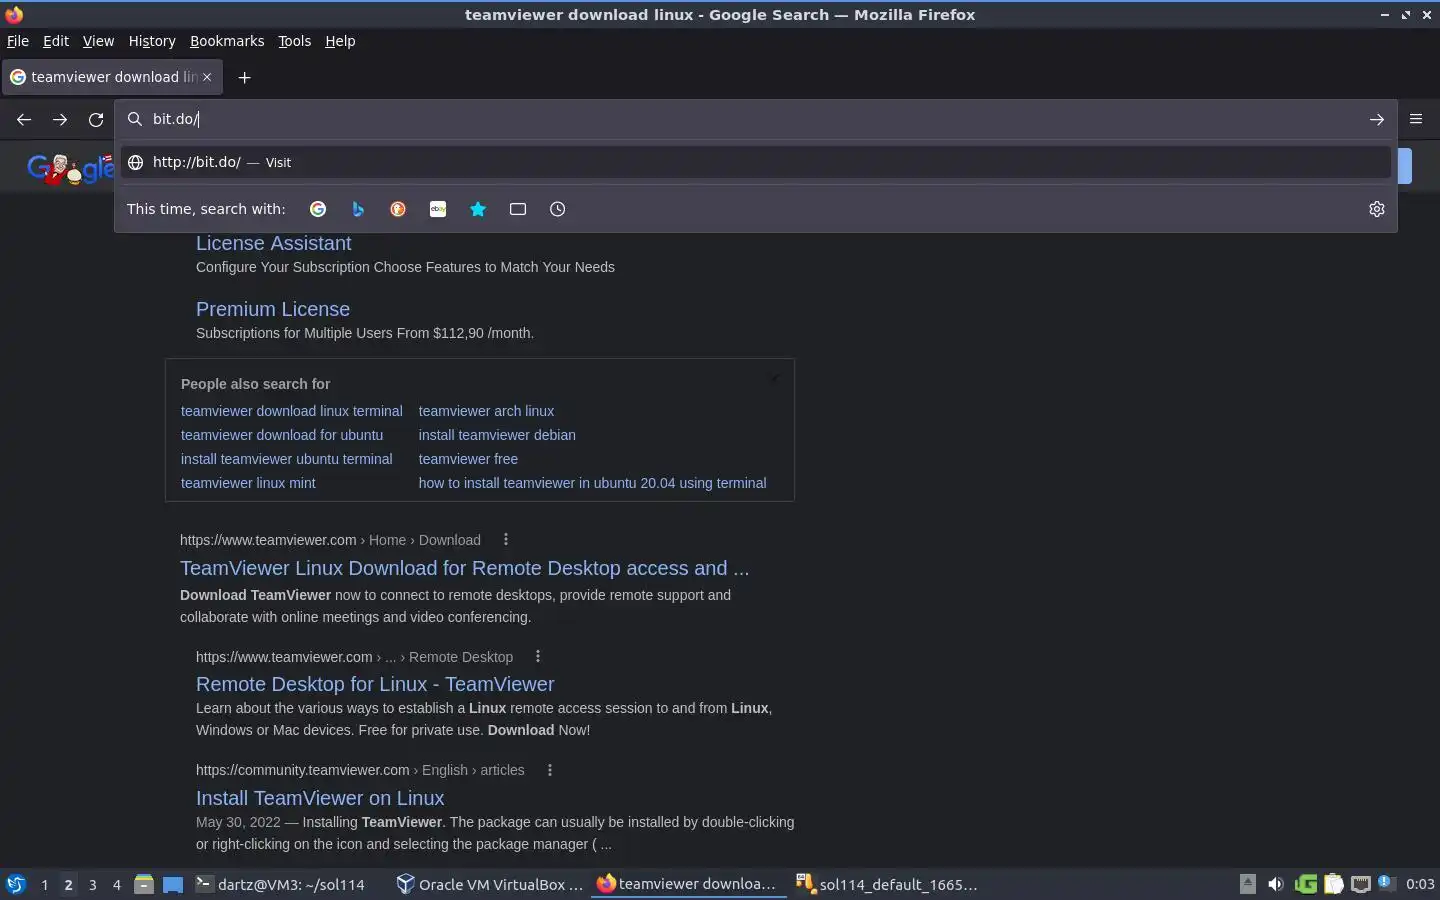1440x900 pixels.
Task: Click the Google logo on the page
Action: [70, 168]
